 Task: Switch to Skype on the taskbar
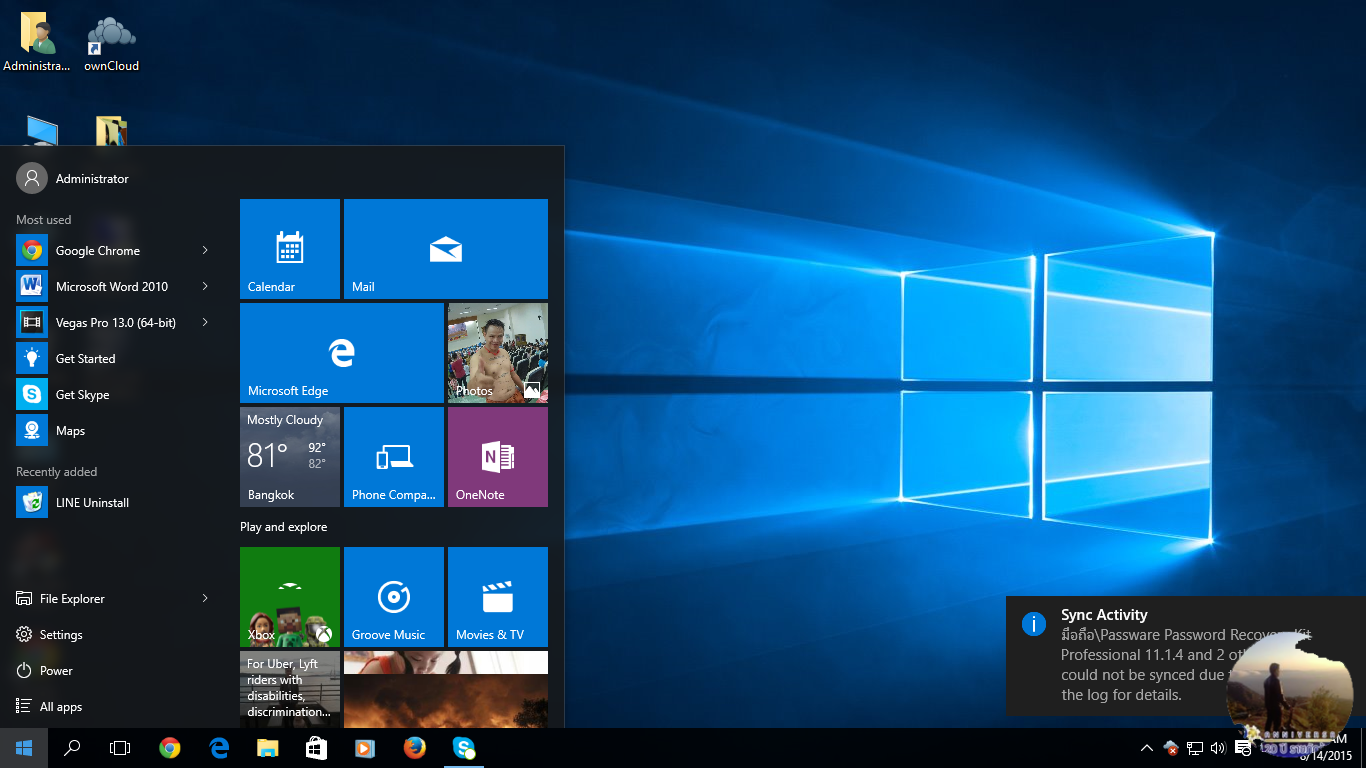(463, 748)
